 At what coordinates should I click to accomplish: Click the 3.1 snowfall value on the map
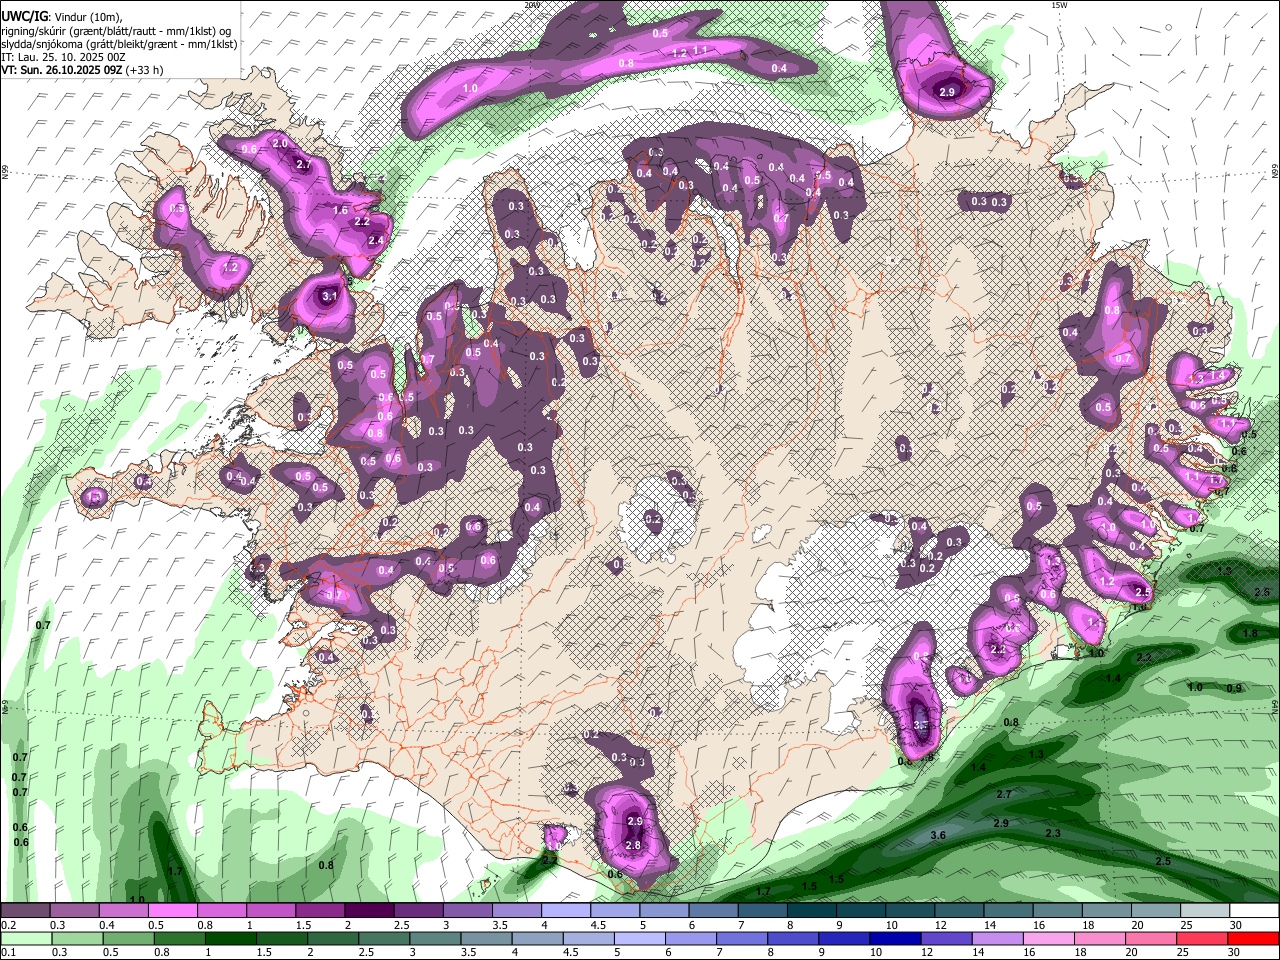(x=331, y=297)
